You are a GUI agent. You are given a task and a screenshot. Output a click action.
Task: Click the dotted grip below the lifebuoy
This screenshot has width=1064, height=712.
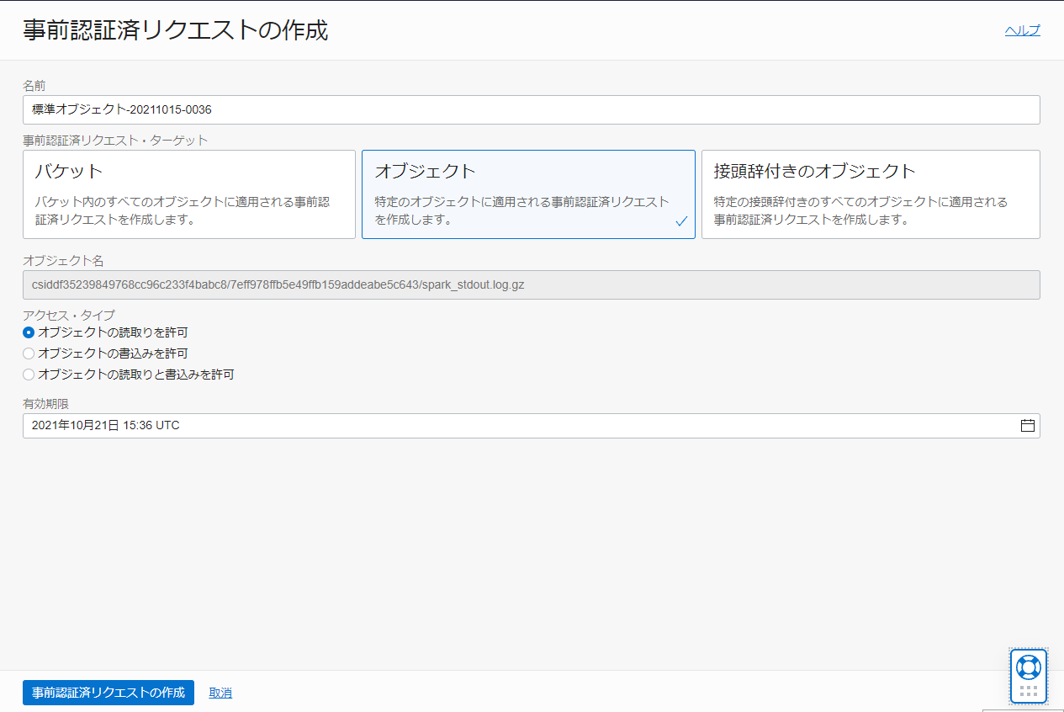[1028, 691]
